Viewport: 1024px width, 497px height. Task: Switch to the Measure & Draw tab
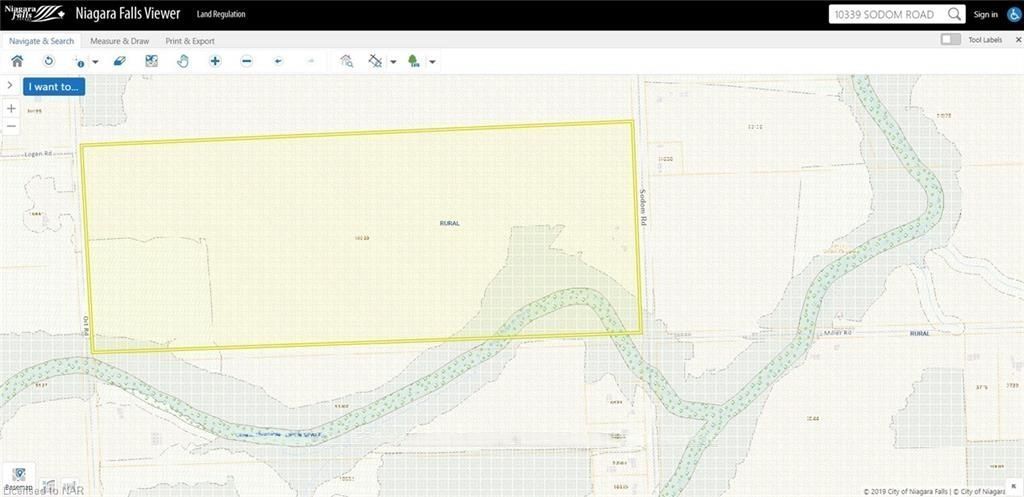coord(119,41)
